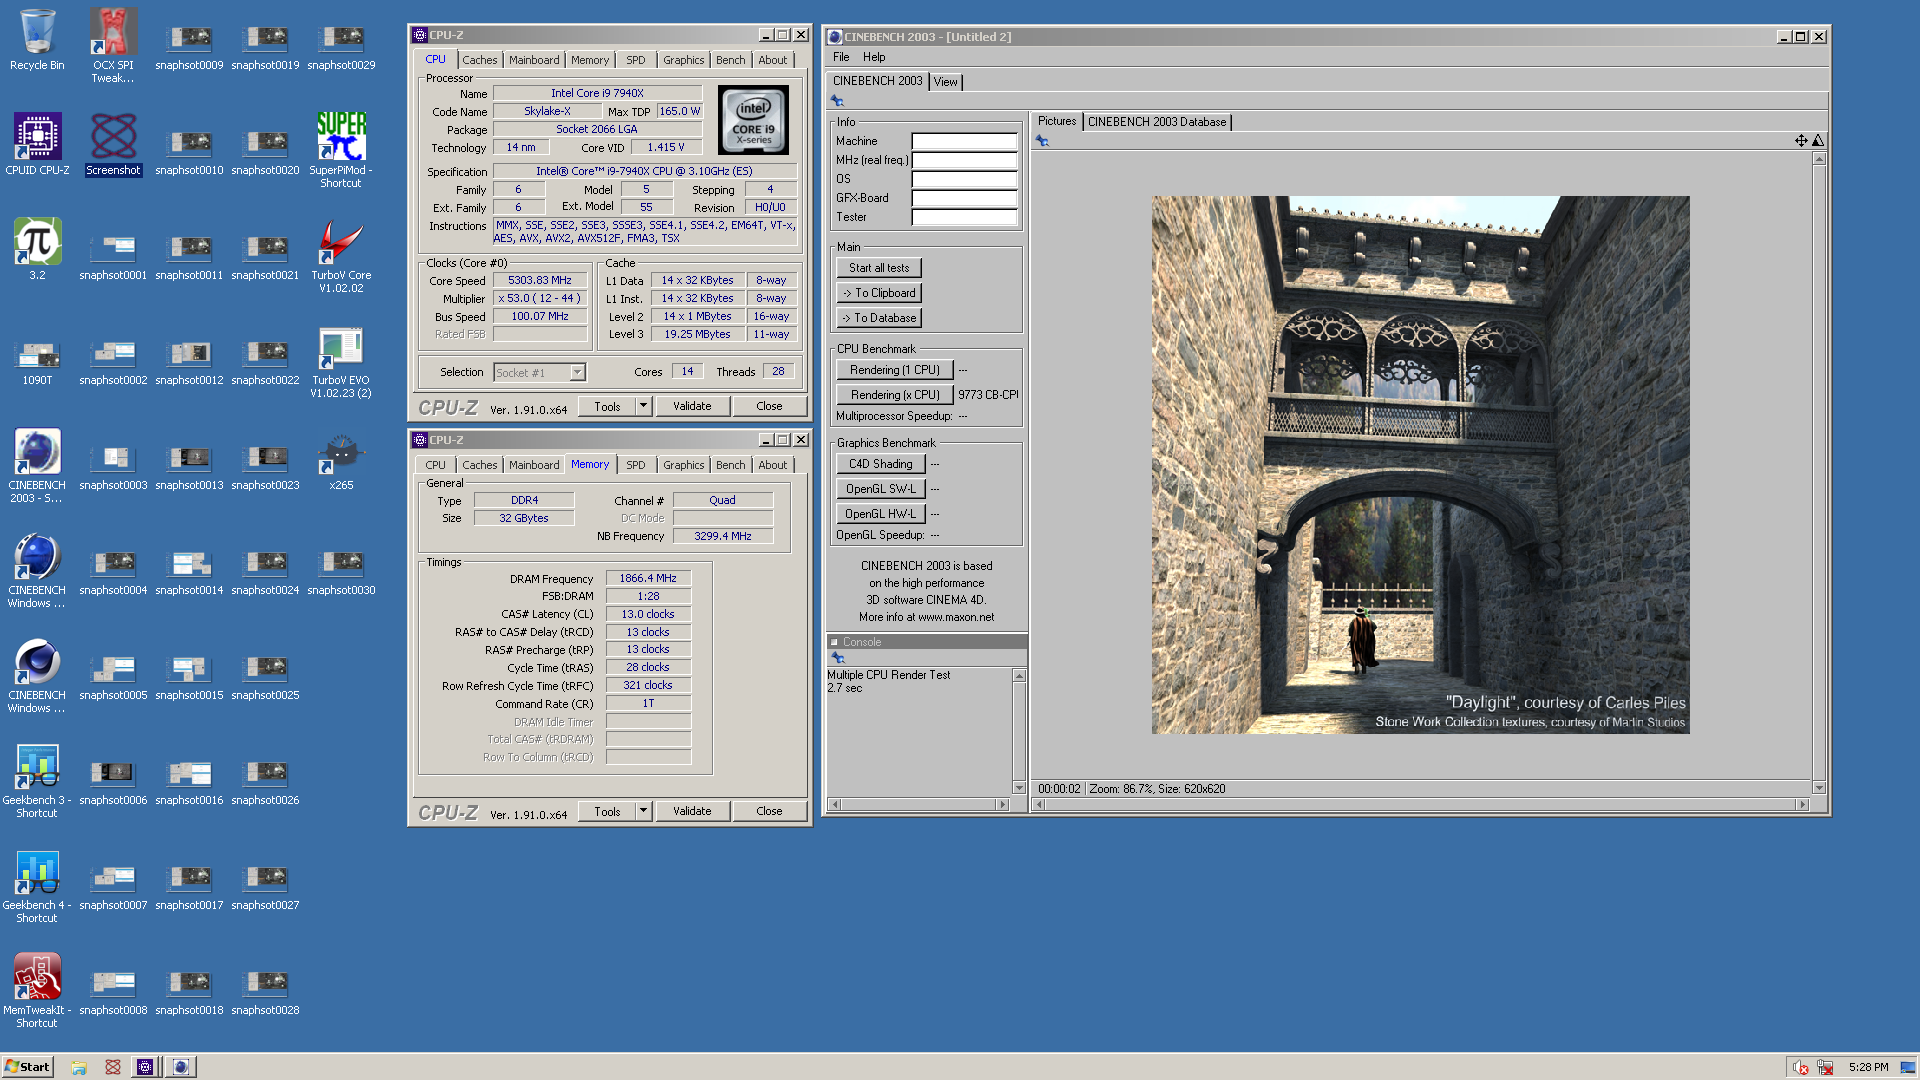Run OpenGL HW-L benchmark
1920x1080 pixels.
click(880, 514)
